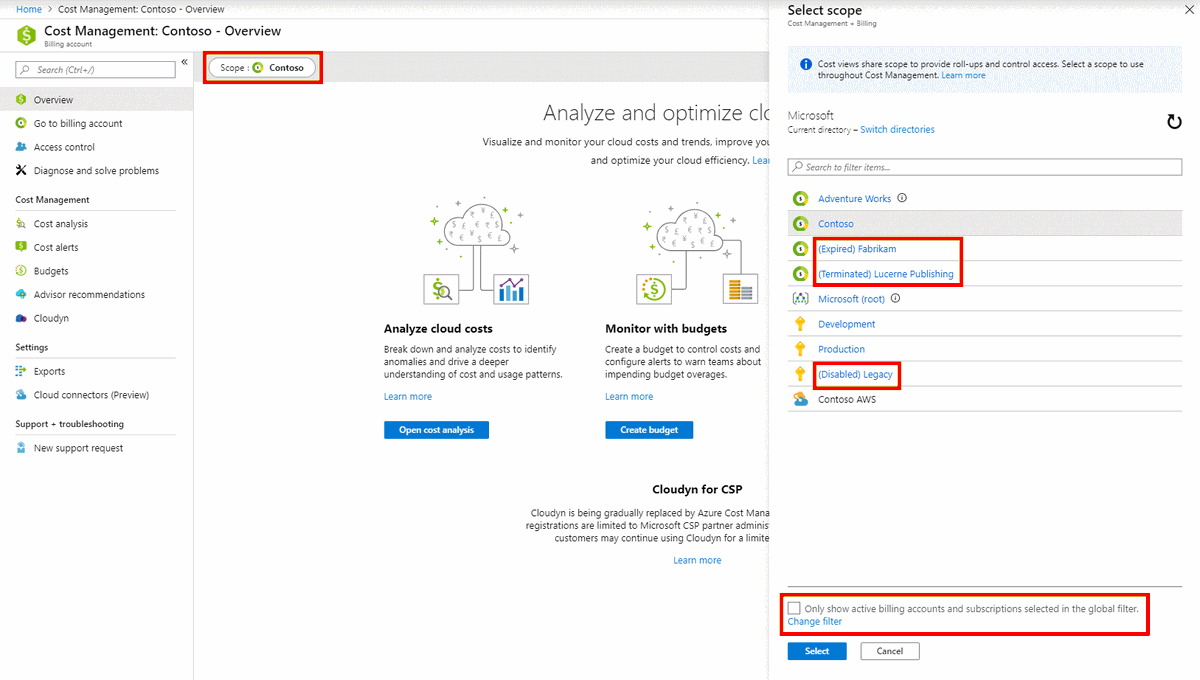The image size is (1200, 680).
Task: Click the Development subscription key icon
Action: [x=800, y=324]
